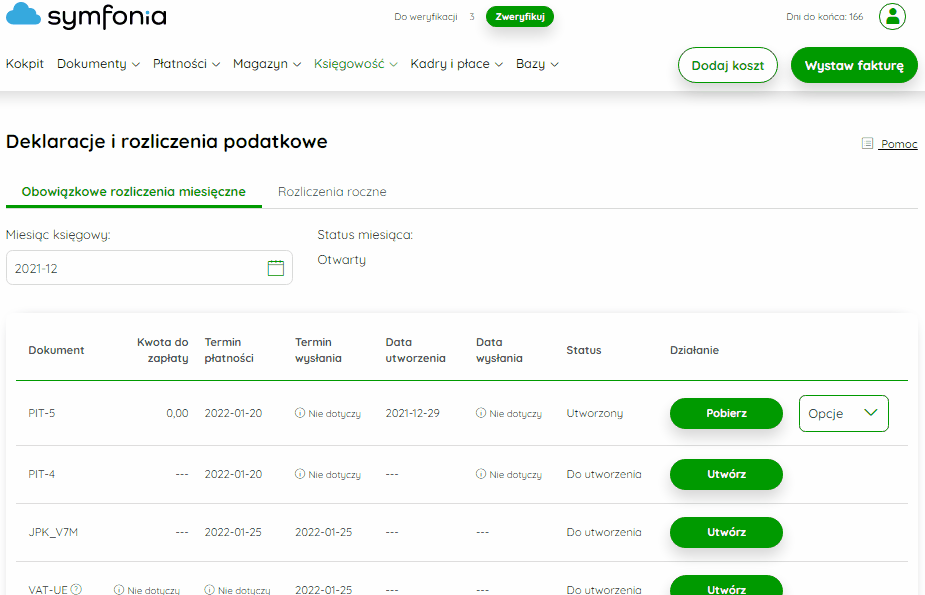Click the PIT-5 creation date 2021-12-29
This screenshot has width=925, height=595.
412,413
